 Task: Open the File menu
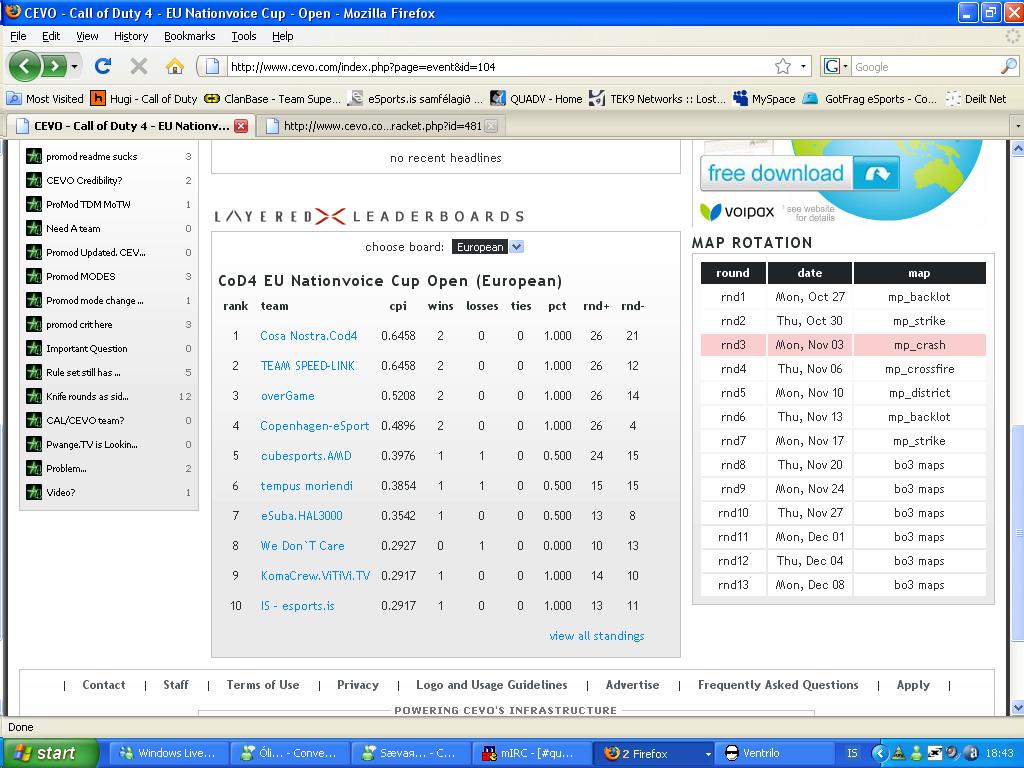18,37
